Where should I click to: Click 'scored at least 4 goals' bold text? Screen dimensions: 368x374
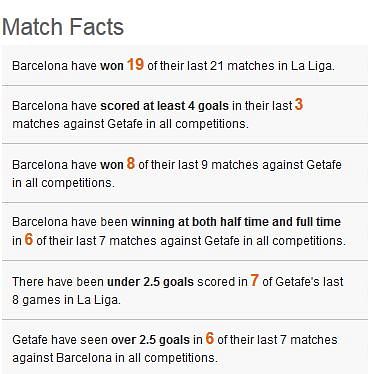point(165,106)
